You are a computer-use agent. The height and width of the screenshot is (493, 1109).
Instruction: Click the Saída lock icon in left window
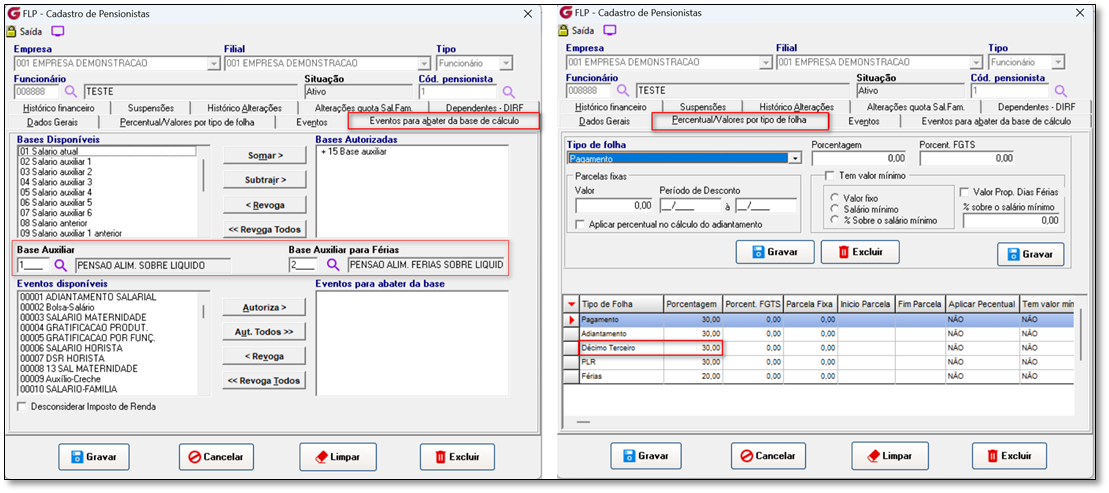click(x=11, y=31)
